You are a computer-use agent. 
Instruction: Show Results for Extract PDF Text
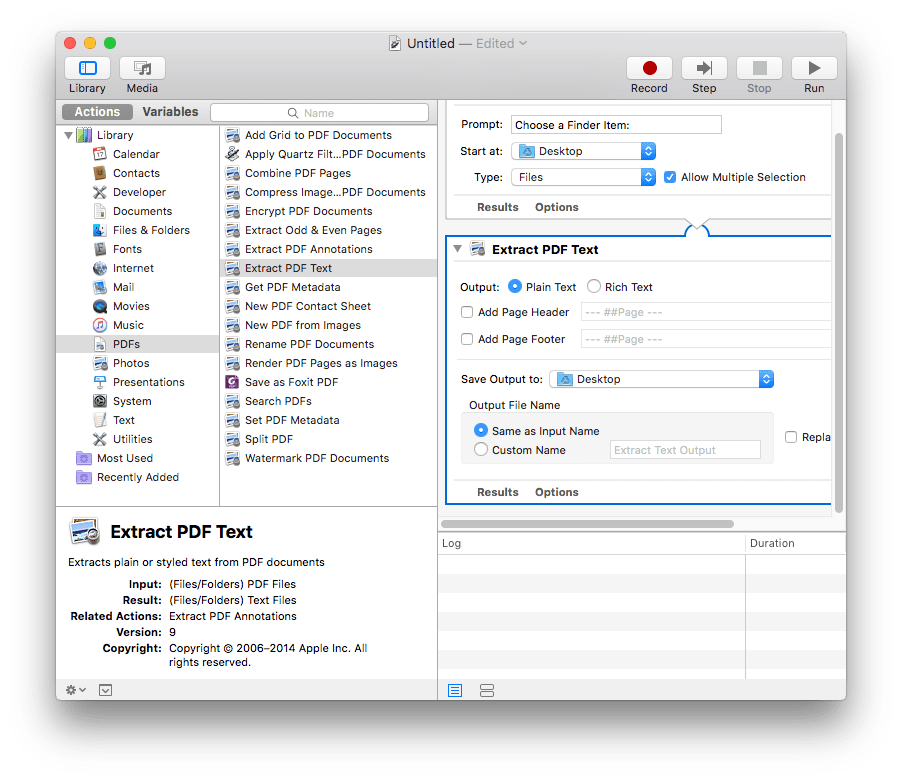(x=497, y=491)
